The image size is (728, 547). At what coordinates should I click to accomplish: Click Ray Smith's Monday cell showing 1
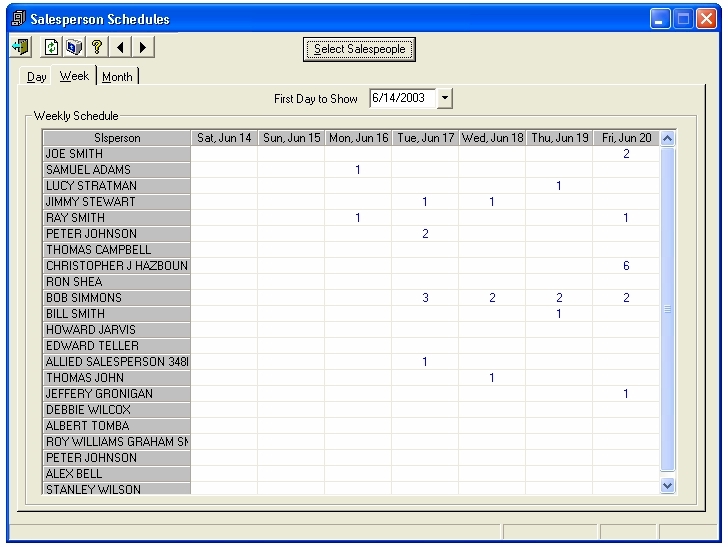pyautogui.click(x=358, y=218)
